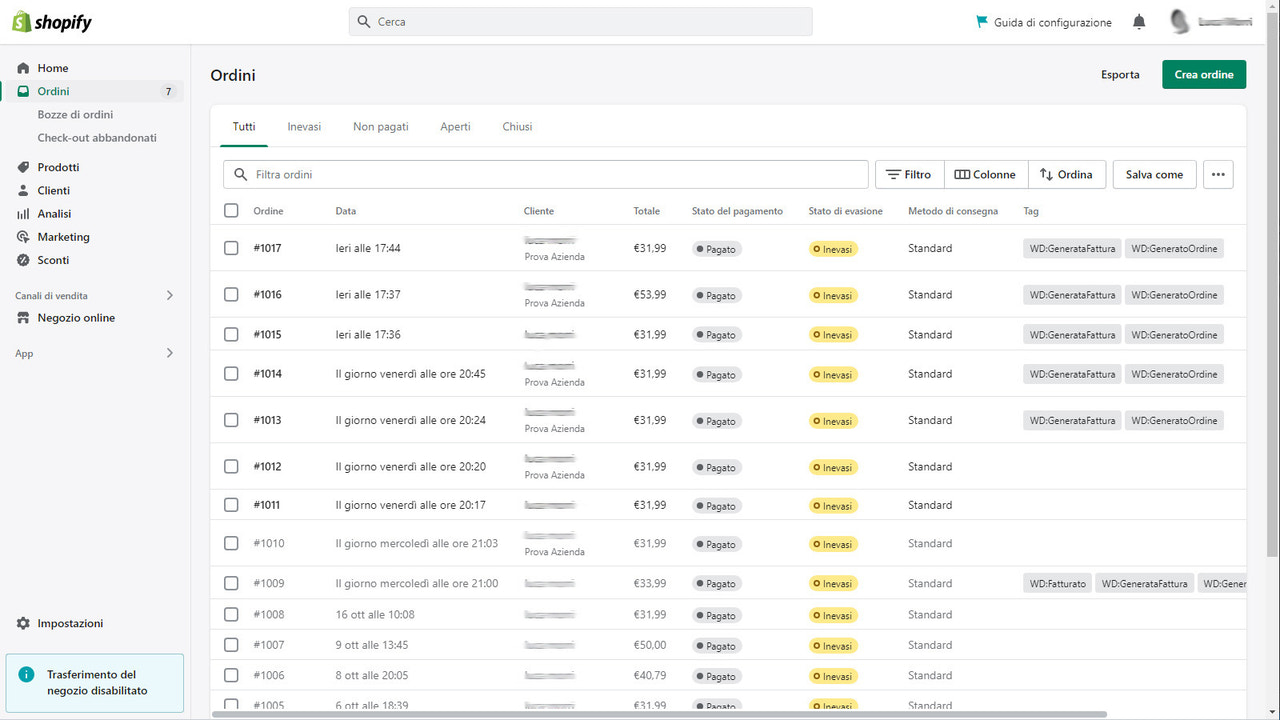
Task: Switch to the Inevasi tab
Action: [x=304, y=127]
